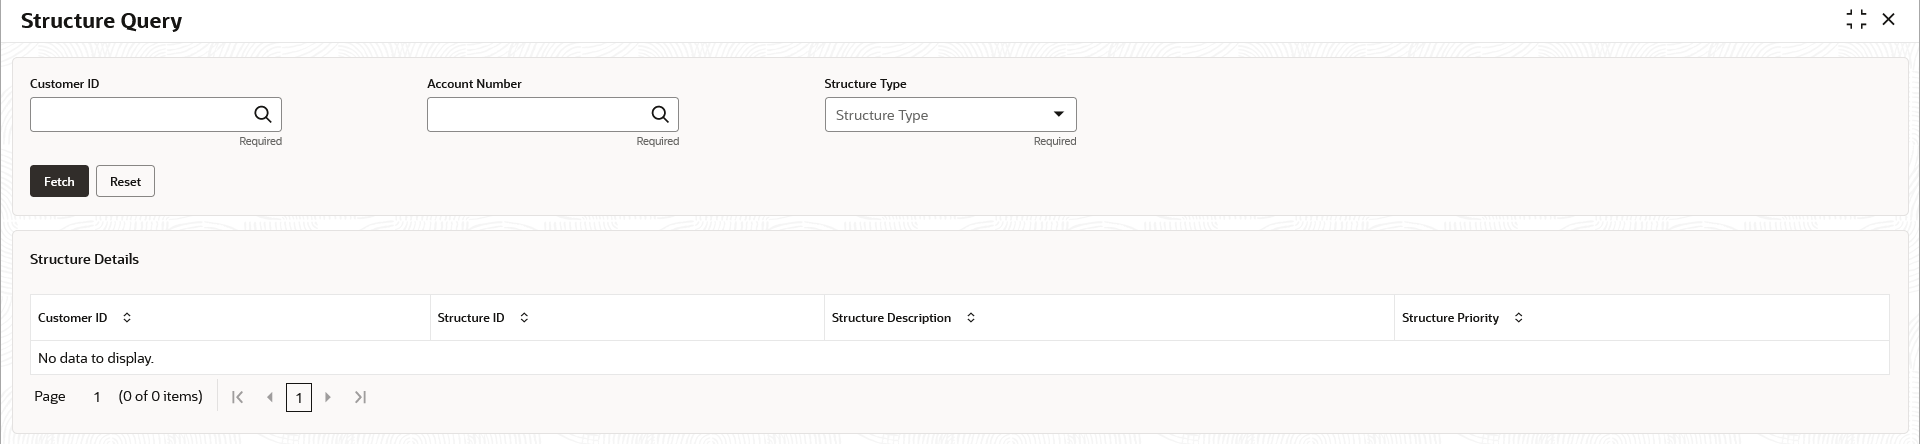This screenshot has height=444, width=1920.
Task: Click the Structure Description column header
Action: coord(891,318)
